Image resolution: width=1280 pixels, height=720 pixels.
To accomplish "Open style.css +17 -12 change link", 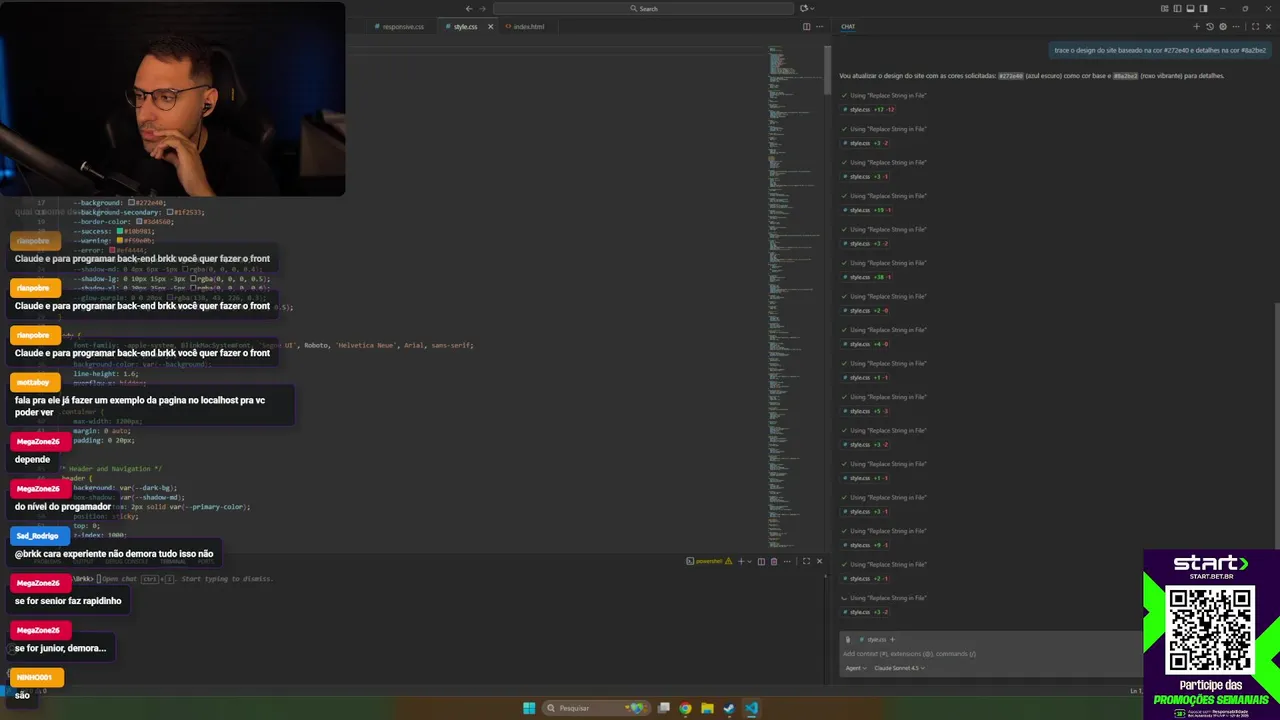I will click(x=868, y=110).
